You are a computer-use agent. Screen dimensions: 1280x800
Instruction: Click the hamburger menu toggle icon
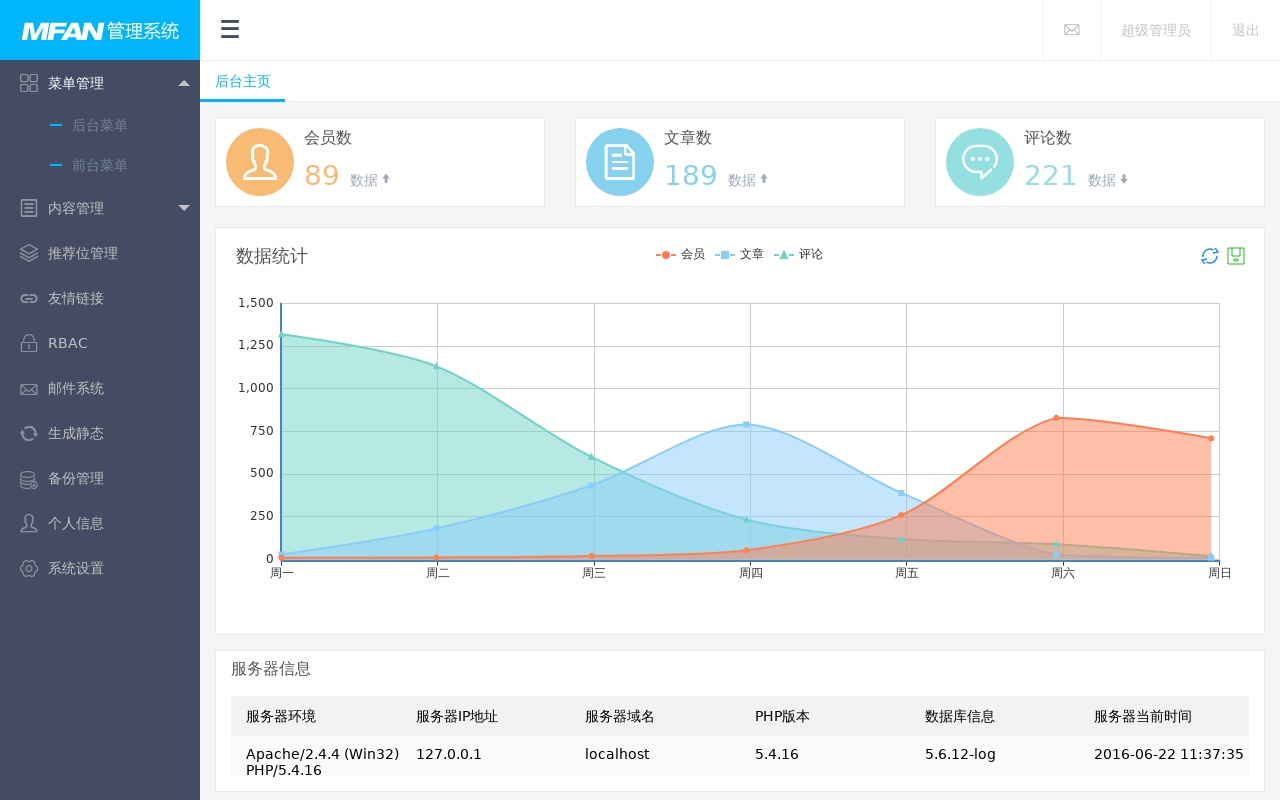coord(230,29)
